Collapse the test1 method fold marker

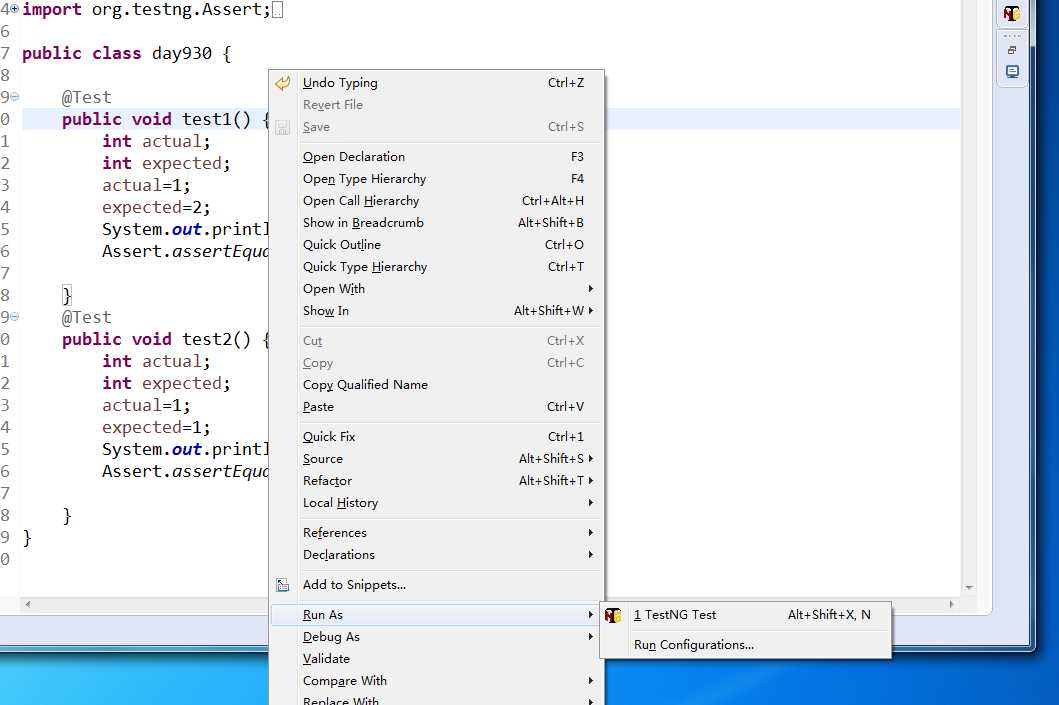pyautogui.click(x=15, y=97)
